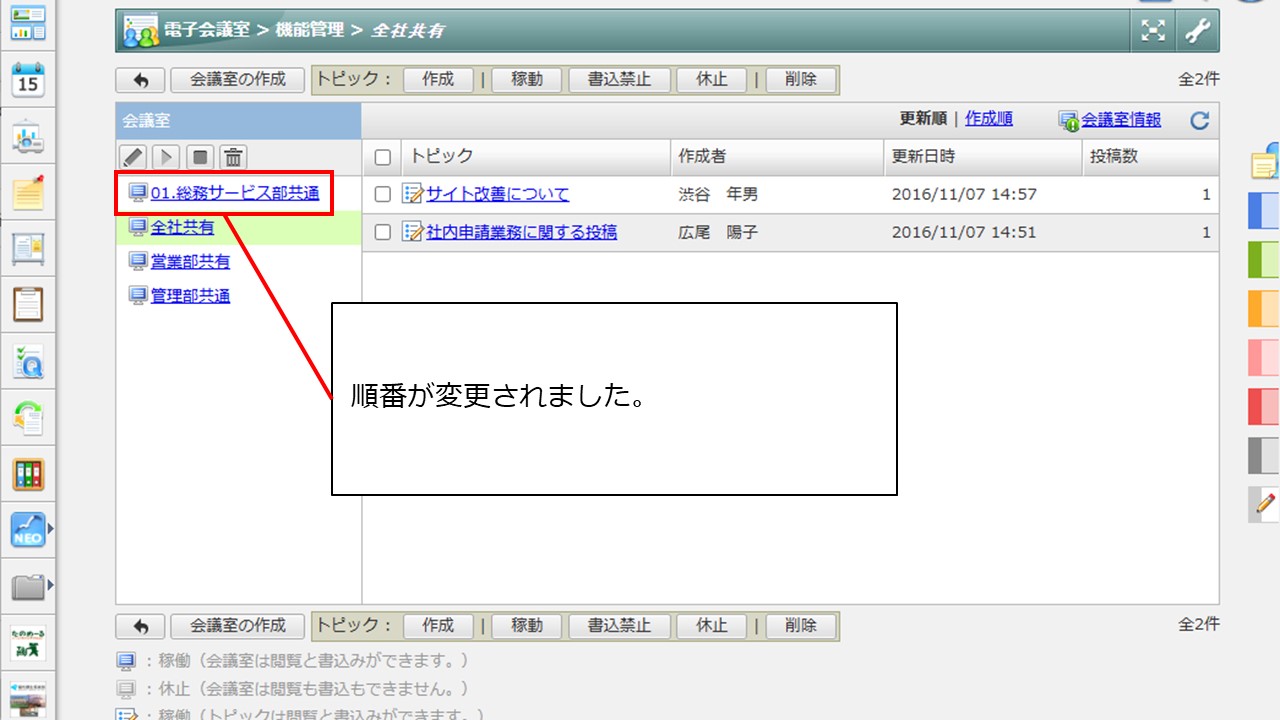Open the green たのめーる thumbnail in the sidebar
The width and height of the screenshot is (1280, 720).
(28, 643)
